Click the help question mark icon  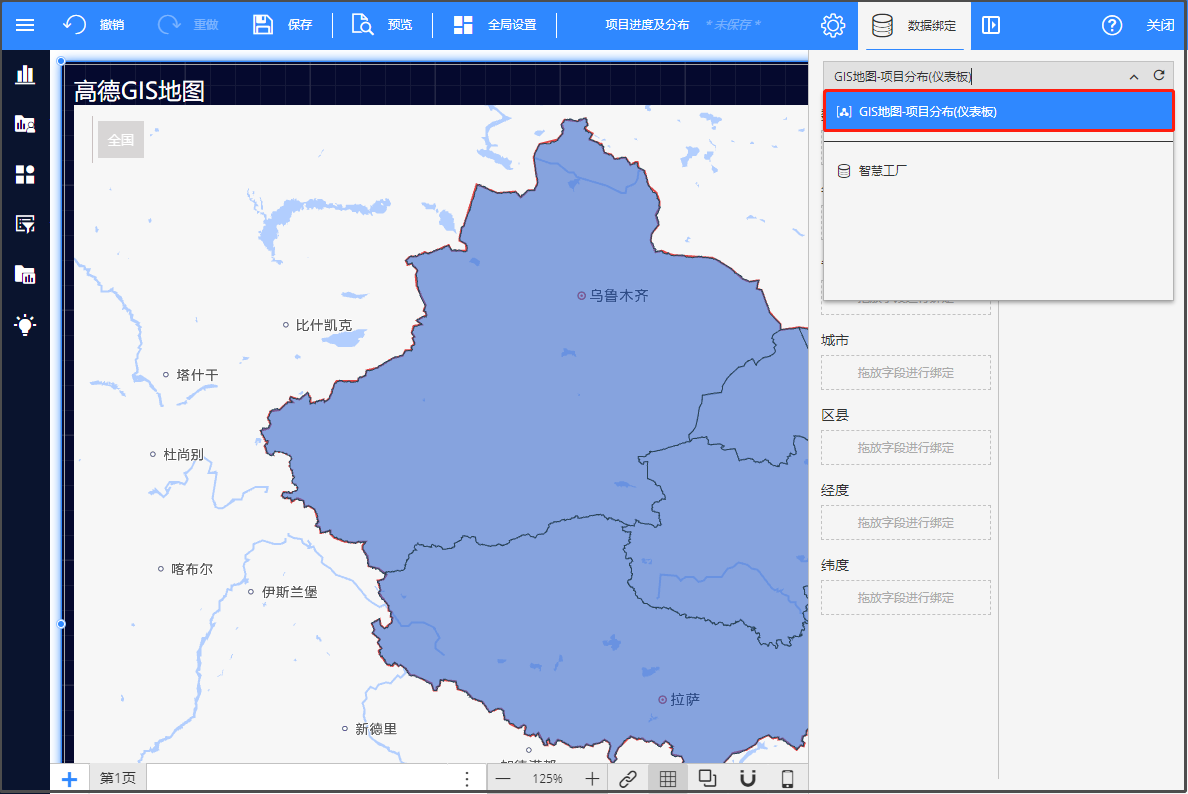pyautogui.click(x=1112, y=25)
